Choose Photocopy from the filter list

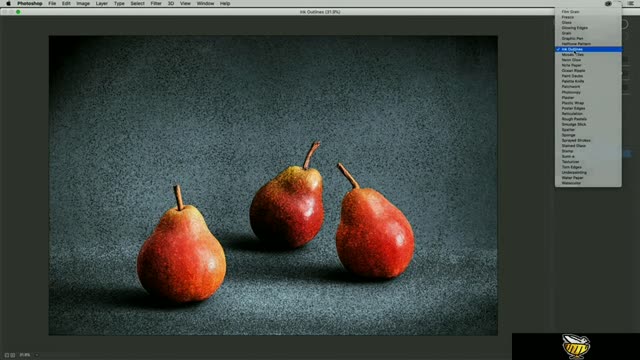(588, 92)
